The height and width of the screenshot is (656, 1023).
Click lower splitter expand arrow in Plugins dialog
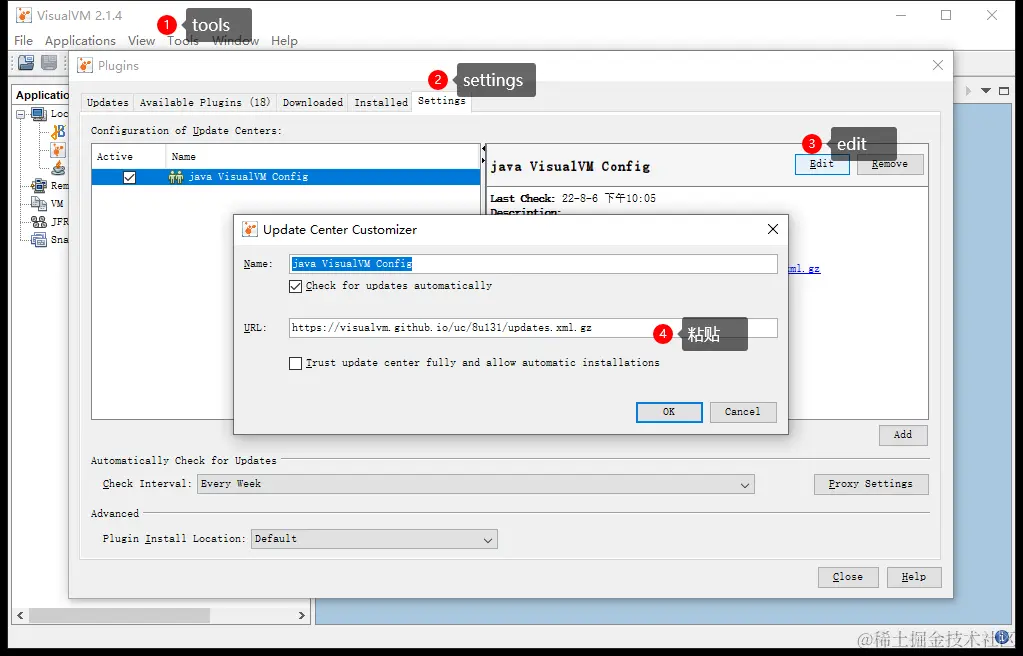[x=483, y=161]
